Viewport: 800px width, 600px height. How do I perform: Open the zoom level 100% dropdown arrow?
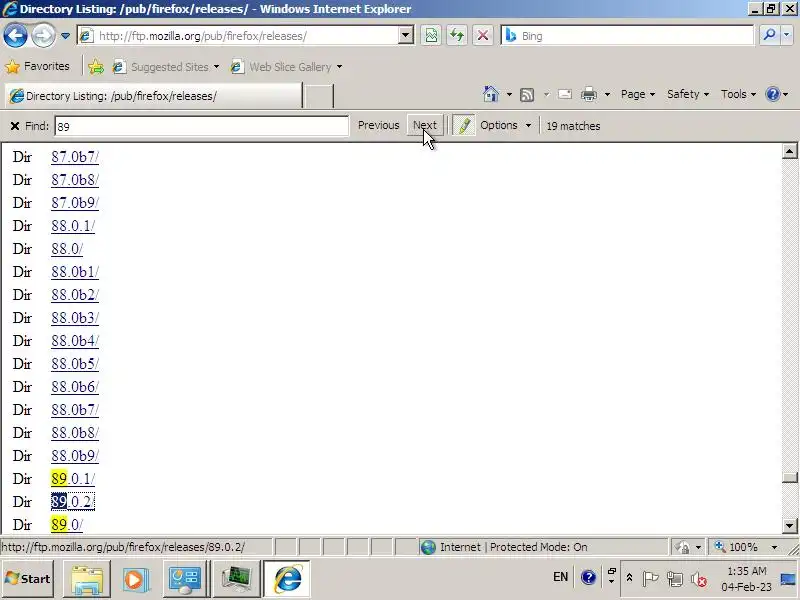pyautogui.click(x=774, y=547)
